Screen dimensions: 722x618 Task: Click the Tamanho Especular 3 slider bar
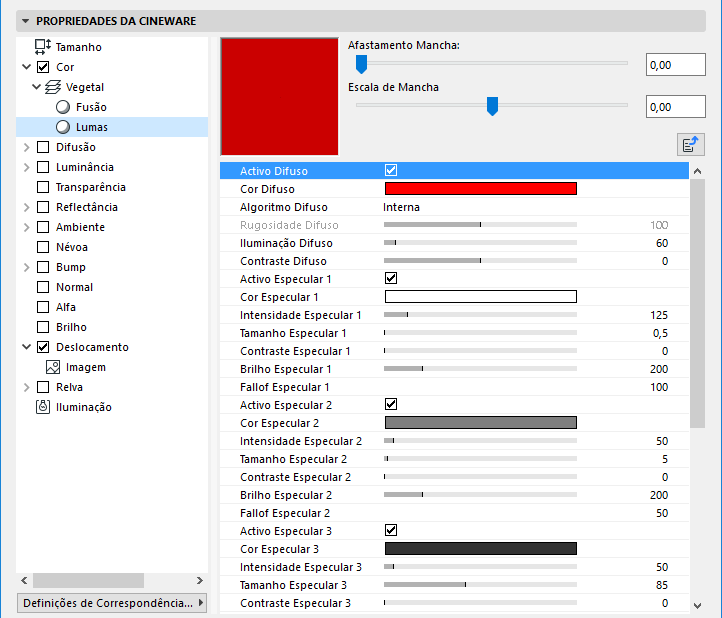click(x=480, y=584)
